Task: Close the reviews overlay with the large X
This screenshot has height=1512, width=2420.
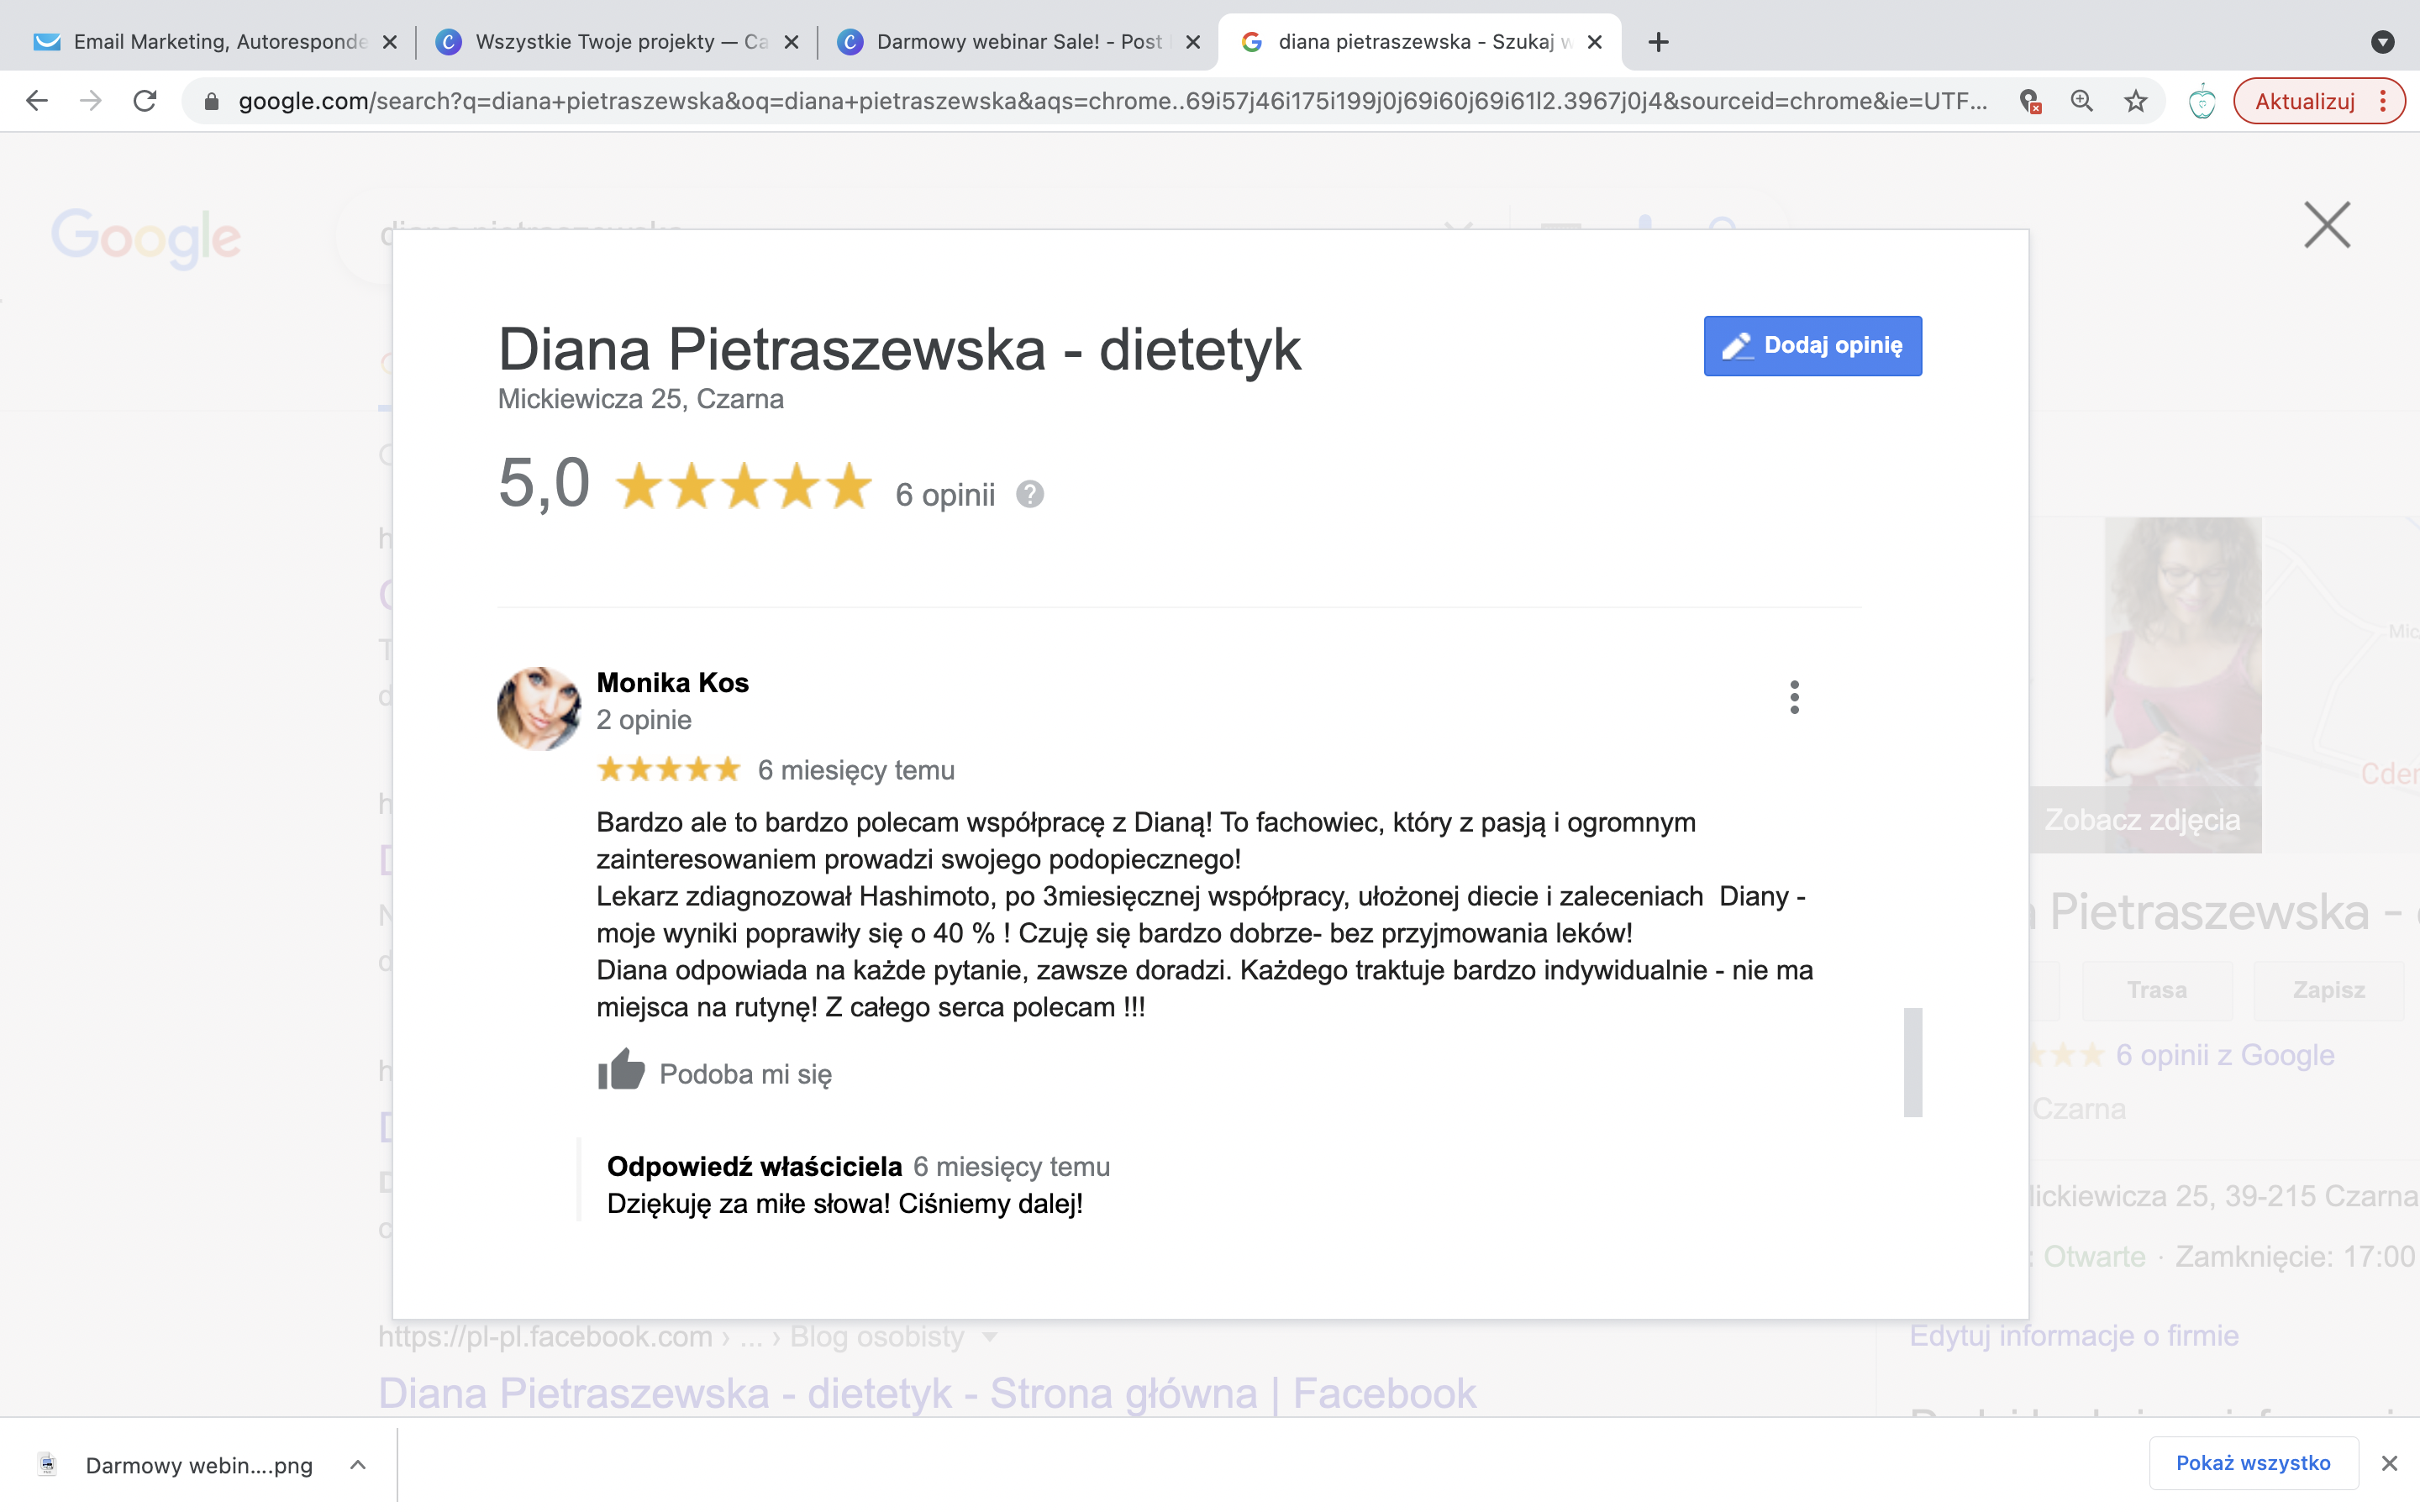Action: (x=2326, y=224)
